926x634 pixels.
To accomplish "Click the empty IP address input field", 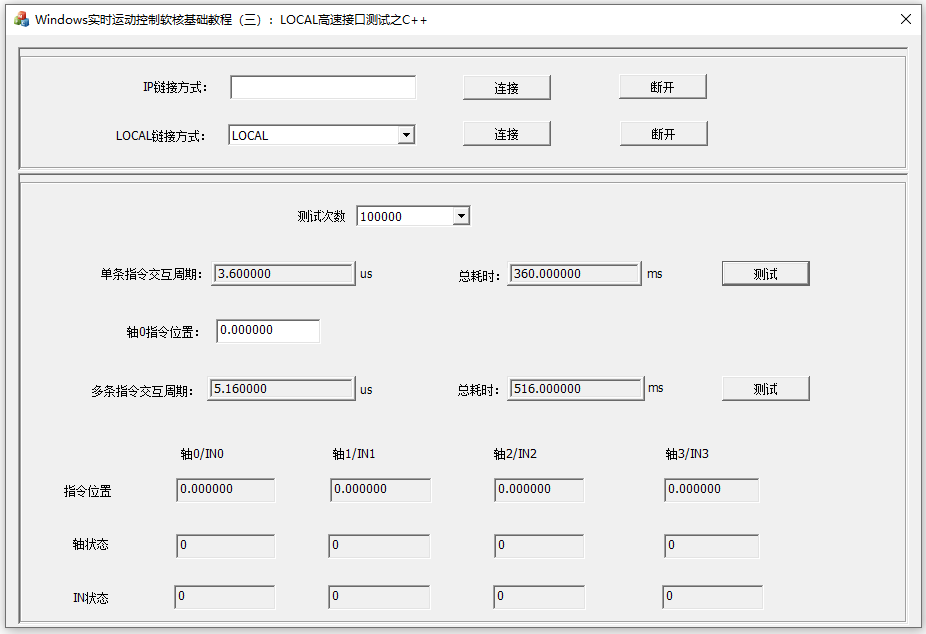I will [x=322, y=87].
